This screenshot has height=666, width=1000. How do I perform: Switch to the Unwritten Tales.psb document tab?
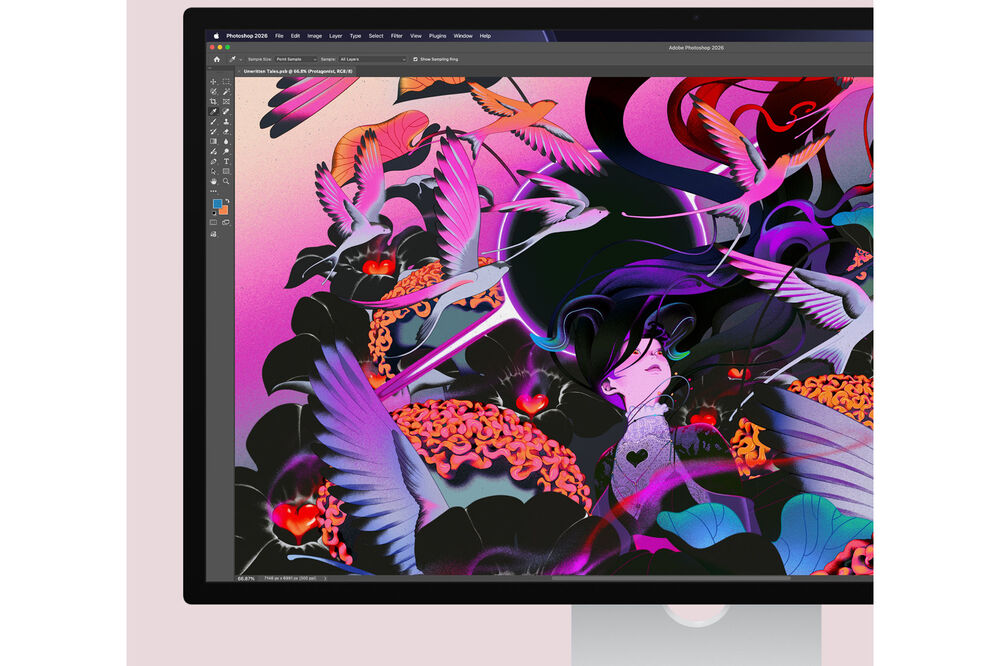point(298,71)
